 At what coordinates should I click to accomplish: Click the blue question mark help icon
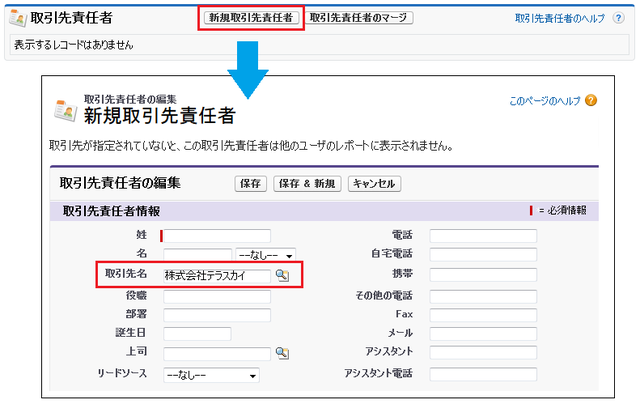pos(619,18)
